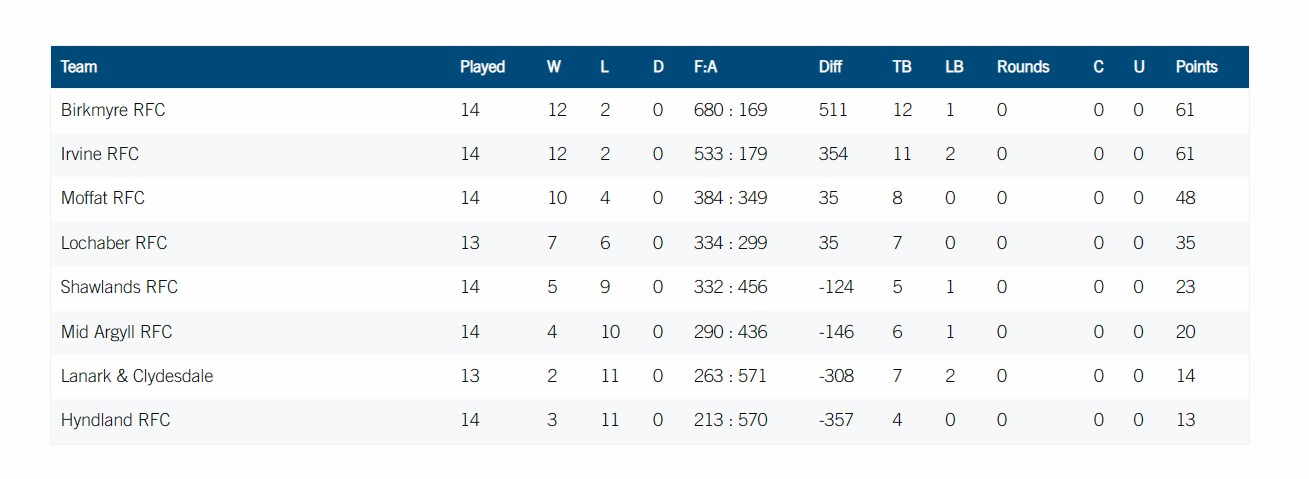
Task: Click Birkmyre RFC's 680 : 169 score
Action: tap(730, 110)
